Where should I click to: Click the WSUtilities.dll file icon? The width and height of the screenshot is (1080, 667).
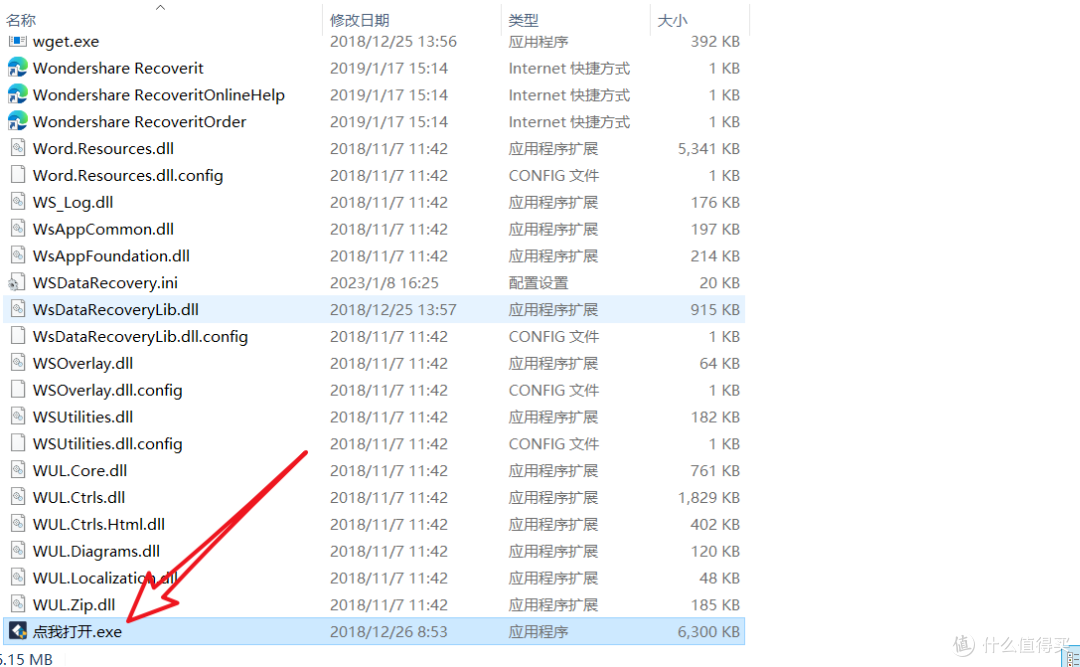tap(18, 417)
